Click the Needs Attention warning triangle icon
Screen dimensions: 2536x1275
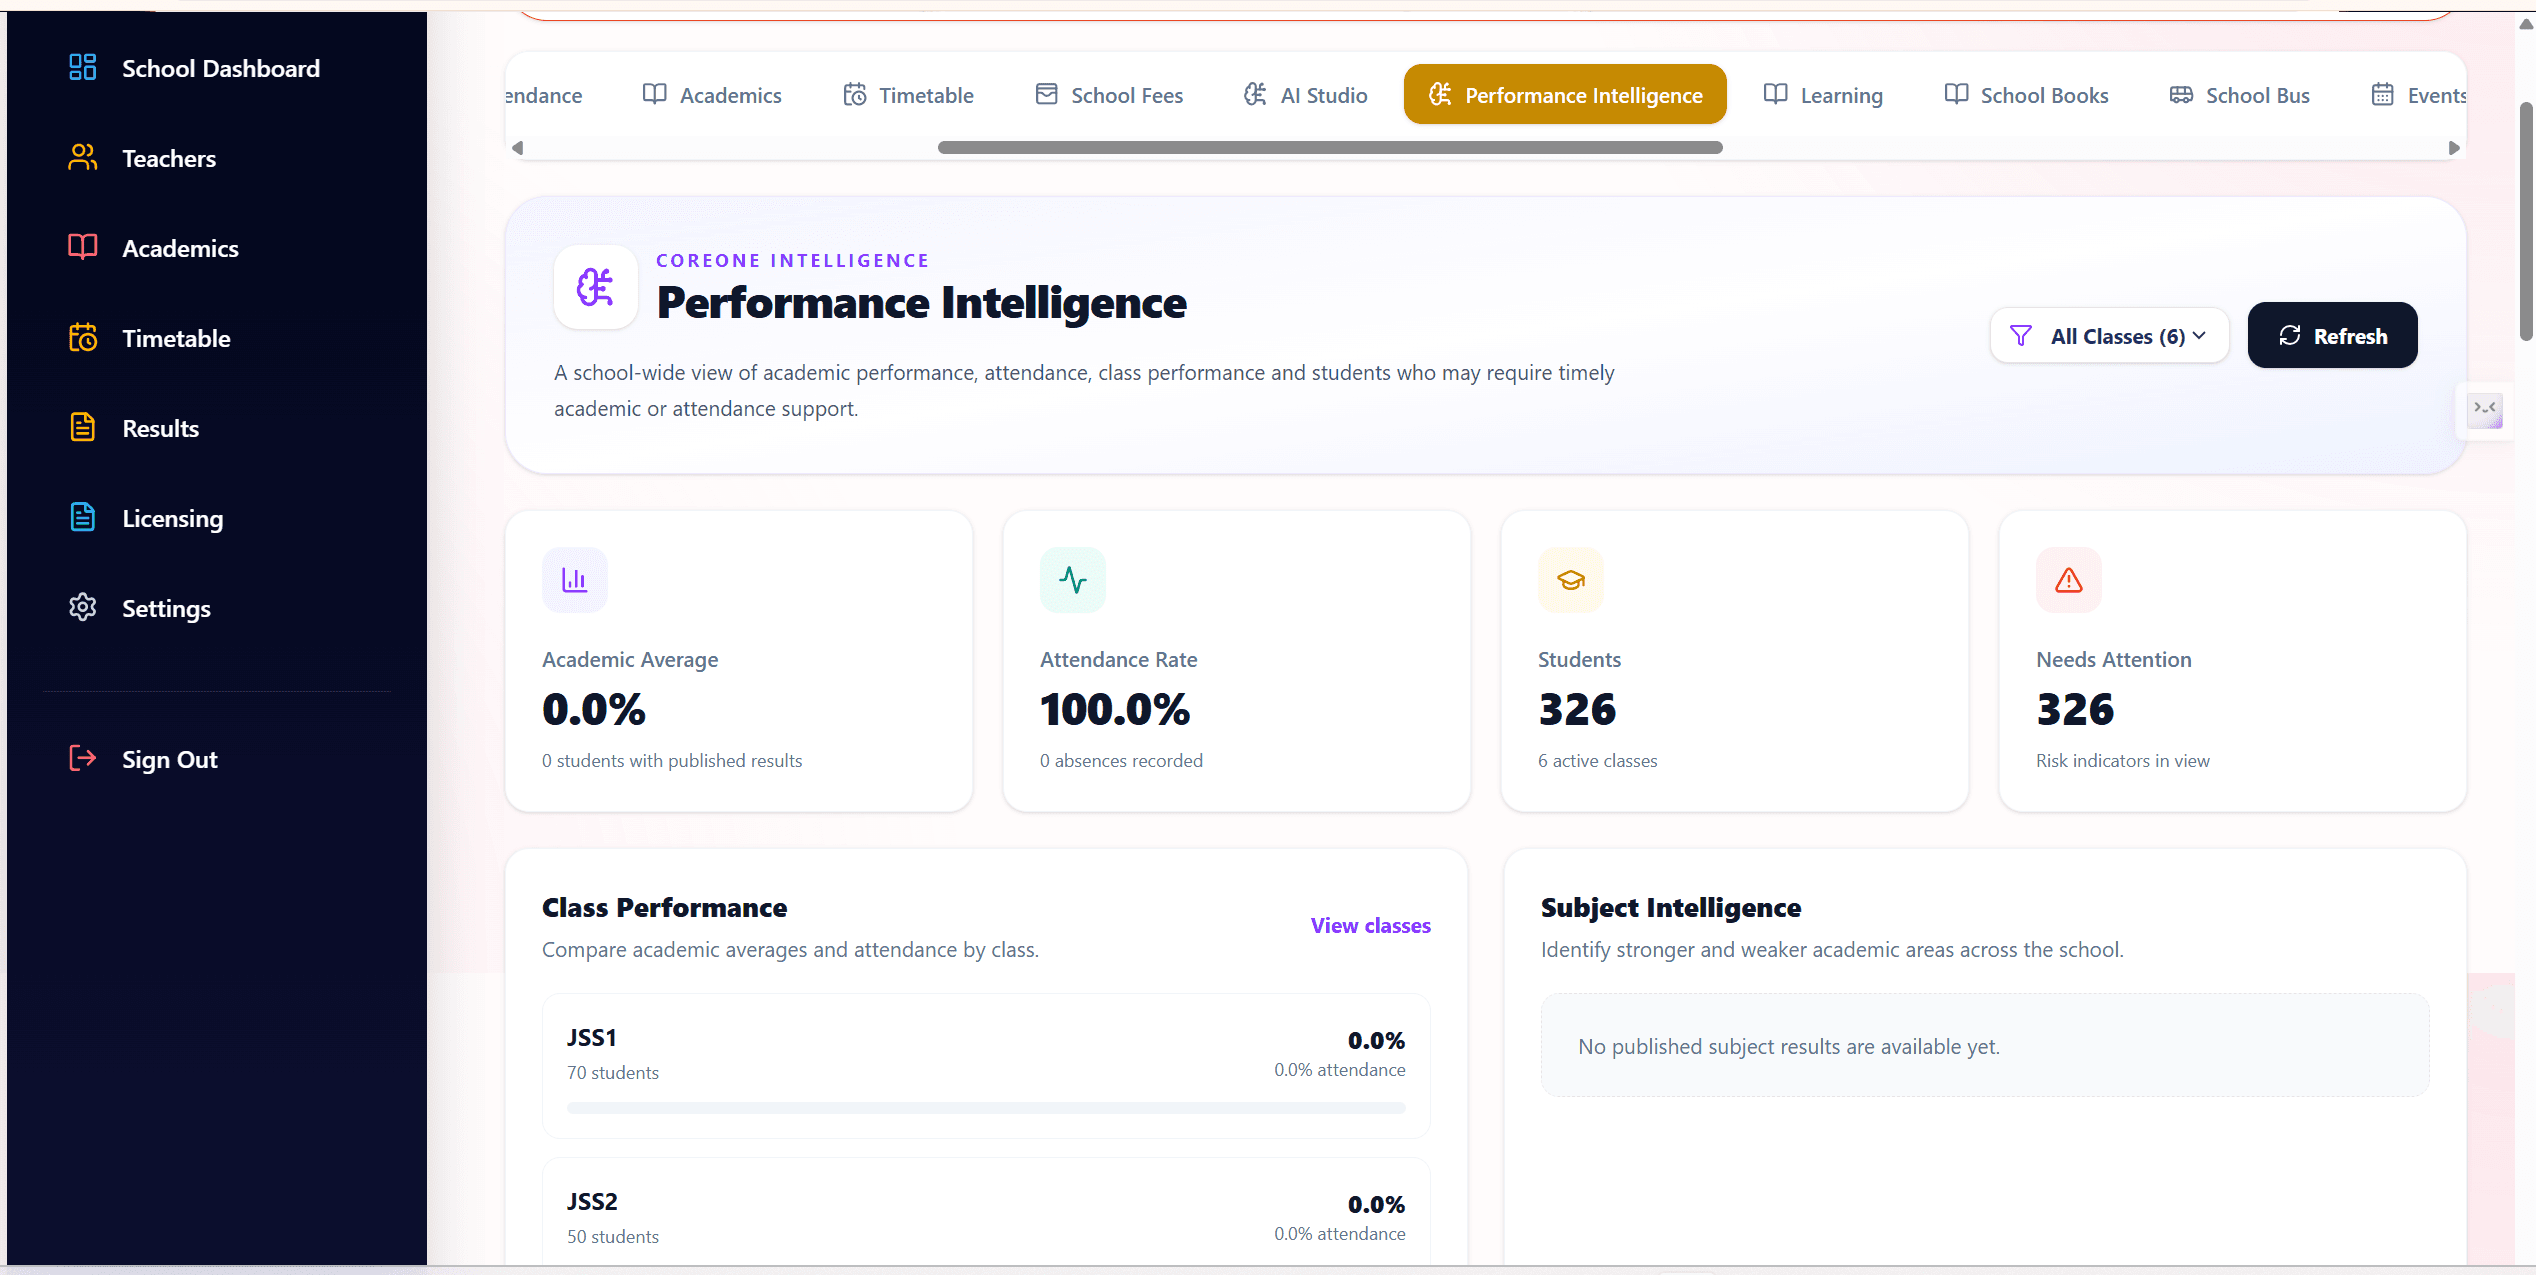click(x=2068, y=580)
